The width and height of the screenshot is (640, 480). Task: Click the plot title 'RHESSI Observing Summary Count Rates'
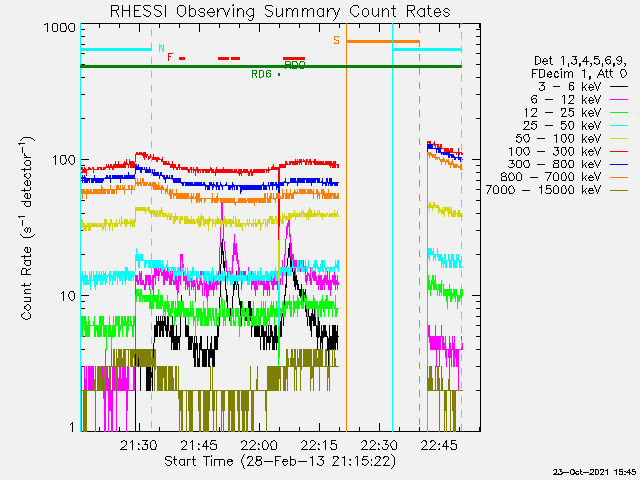point(280,11)
